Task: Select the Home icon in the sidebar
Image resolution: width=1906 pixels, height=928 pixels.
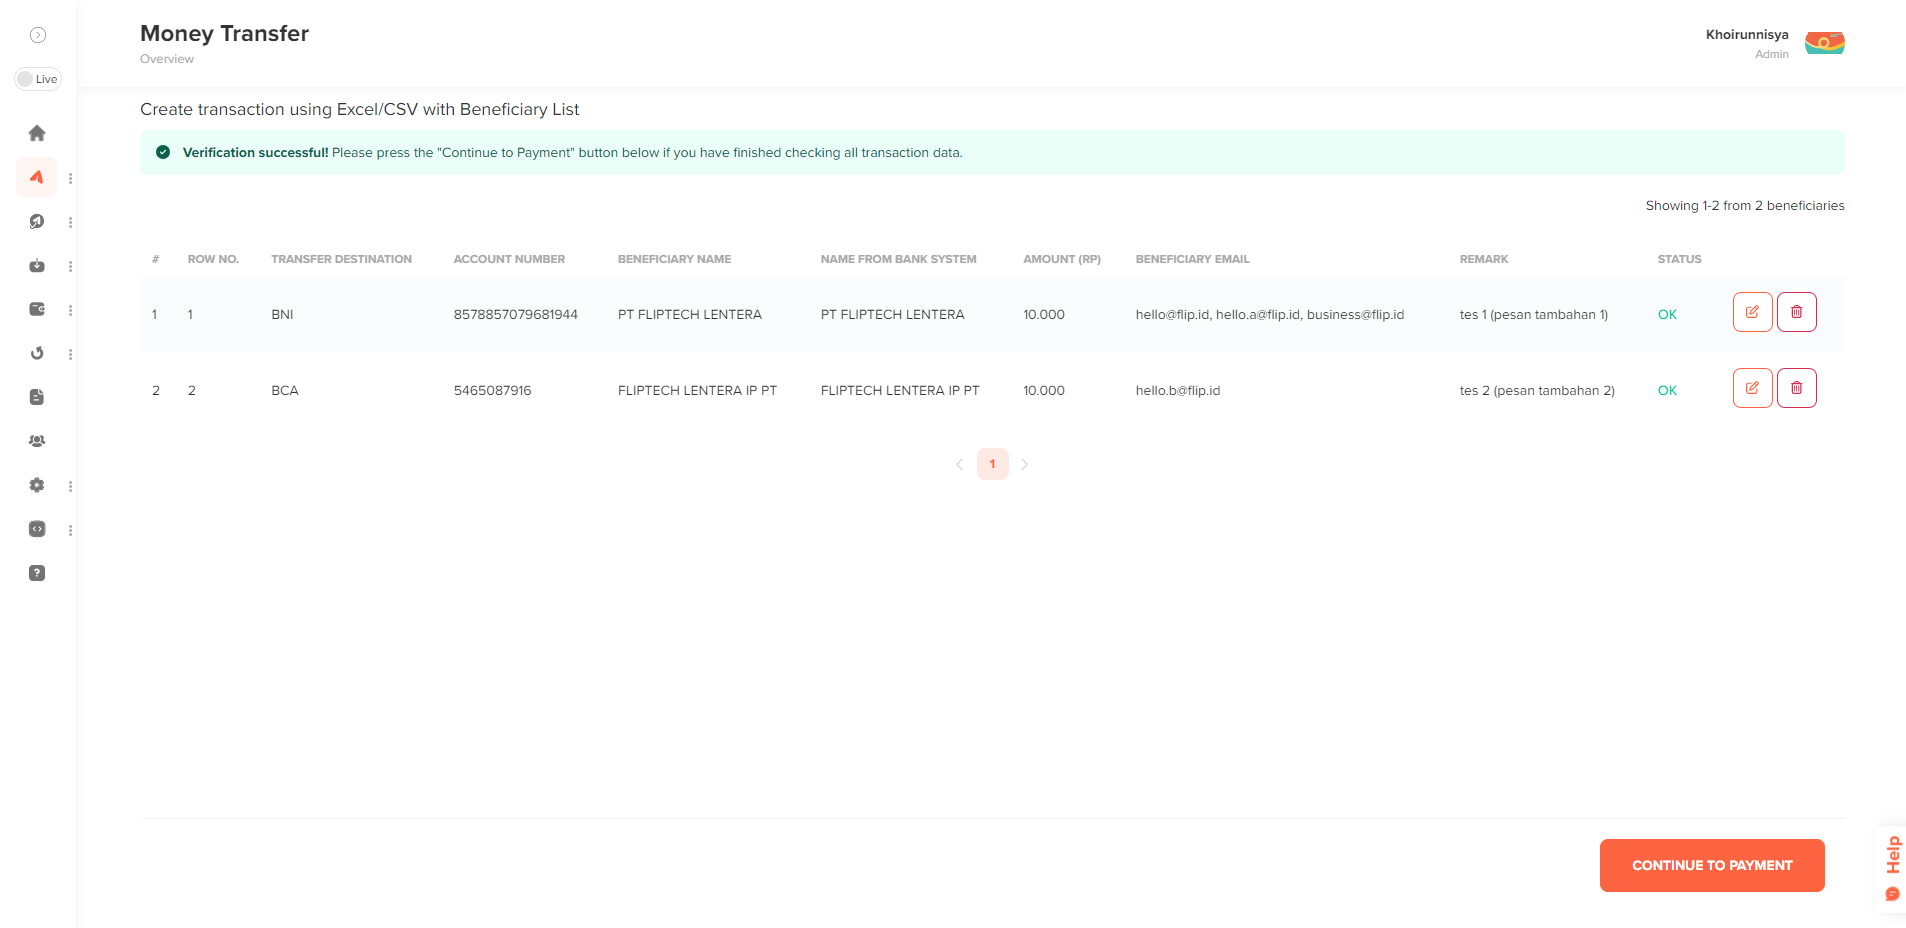Action: pos(37,133)
